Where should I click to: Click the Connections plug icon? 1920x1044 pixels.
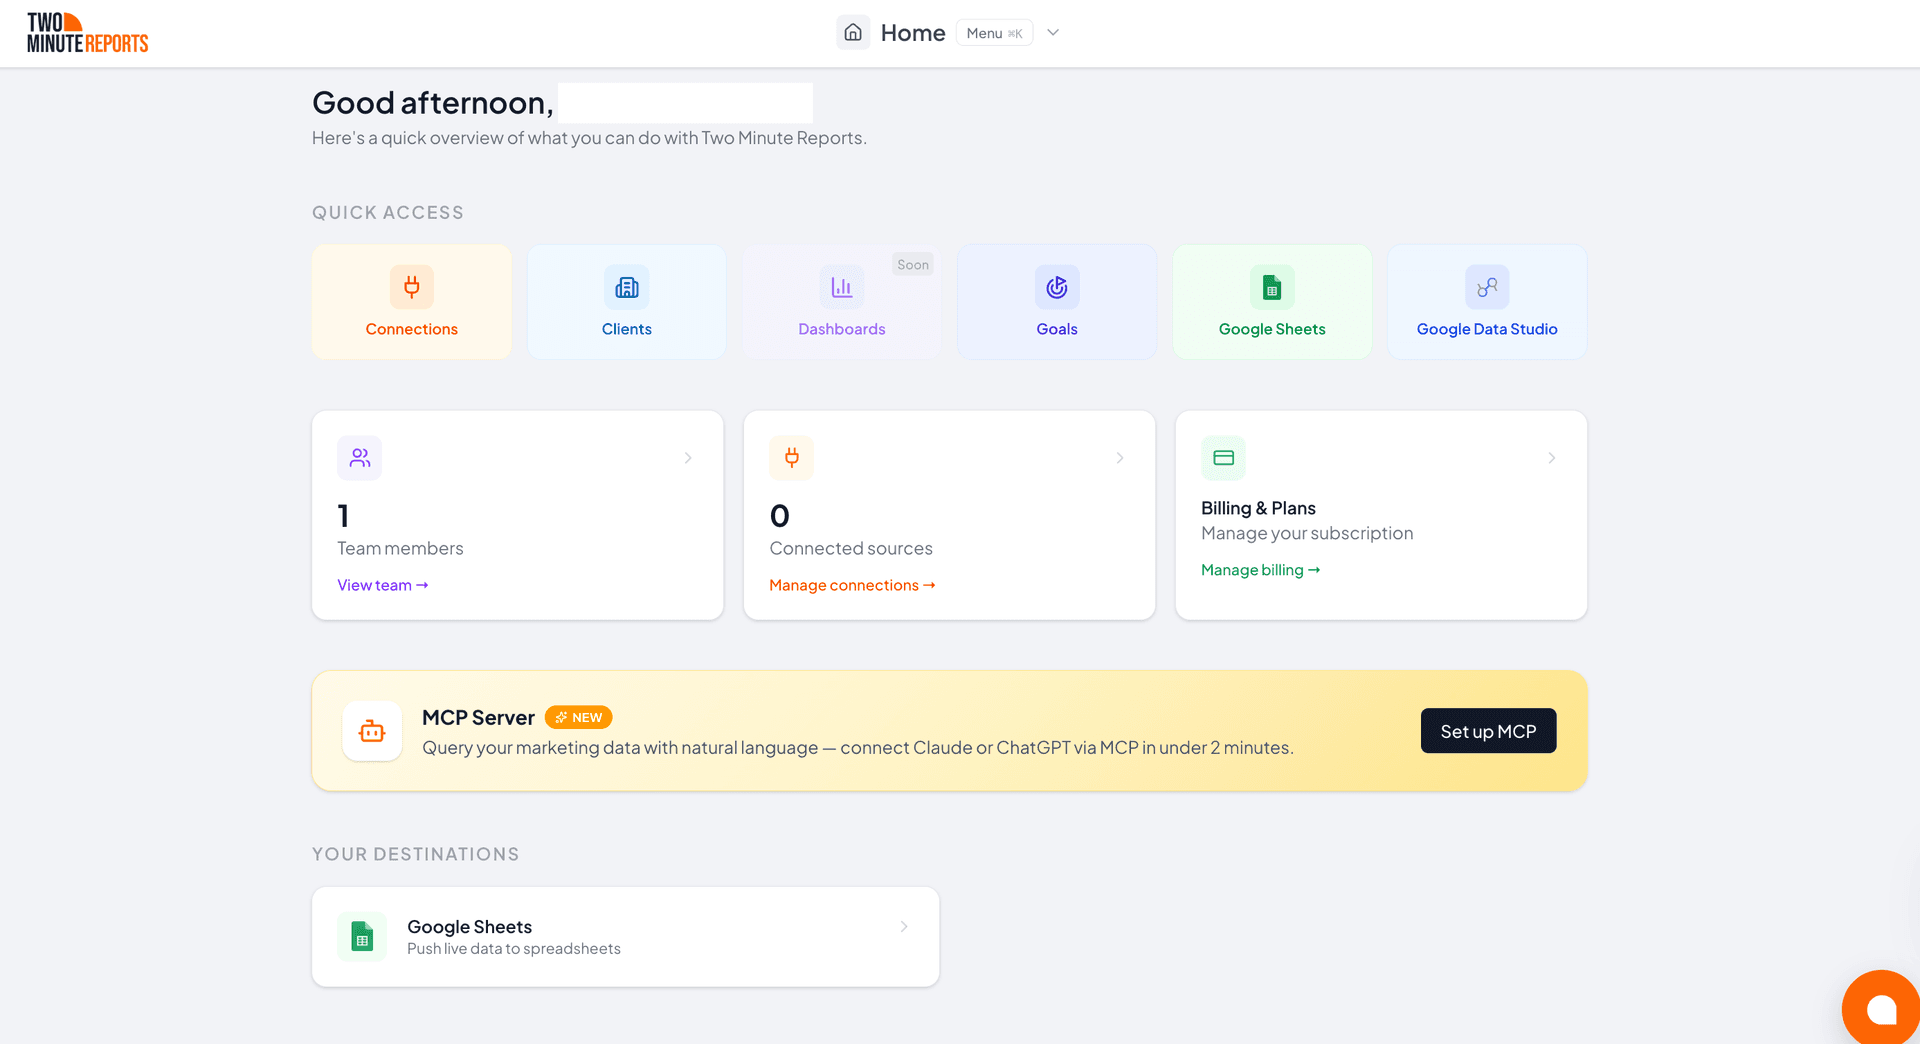(412, 287)
